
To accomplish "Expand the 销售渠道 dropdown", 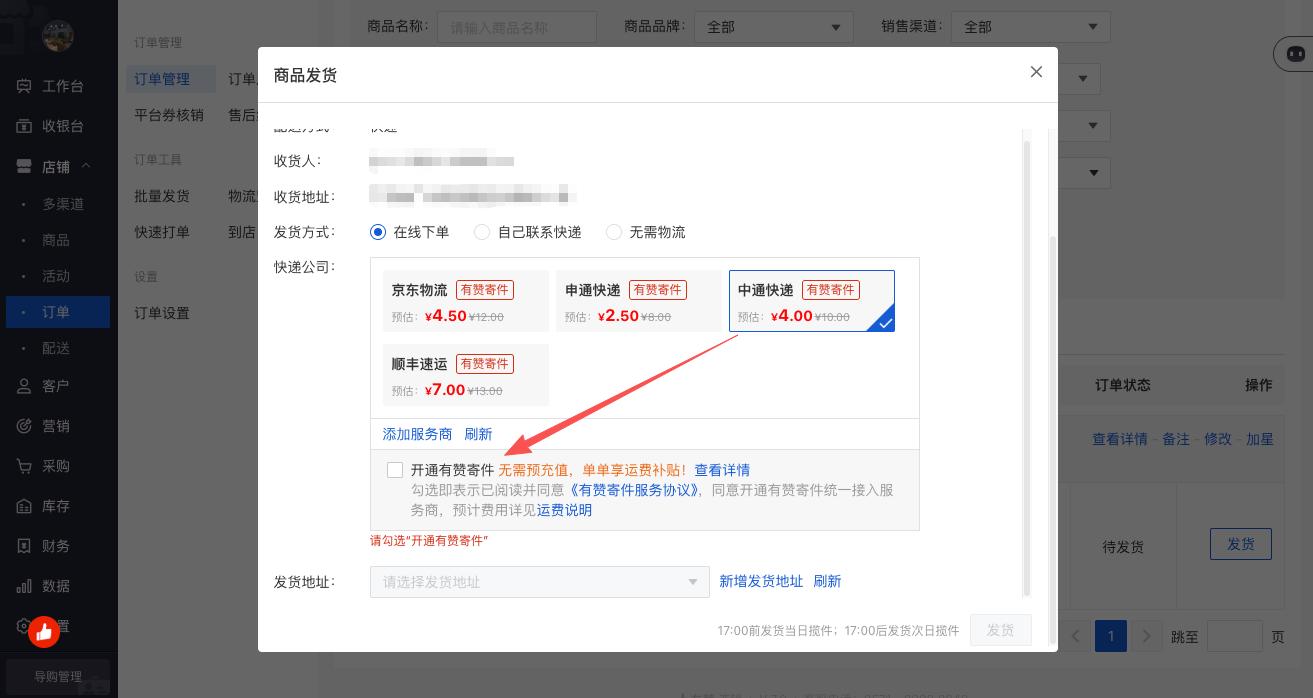I will pyautogui.click(x=1030, y=27).
